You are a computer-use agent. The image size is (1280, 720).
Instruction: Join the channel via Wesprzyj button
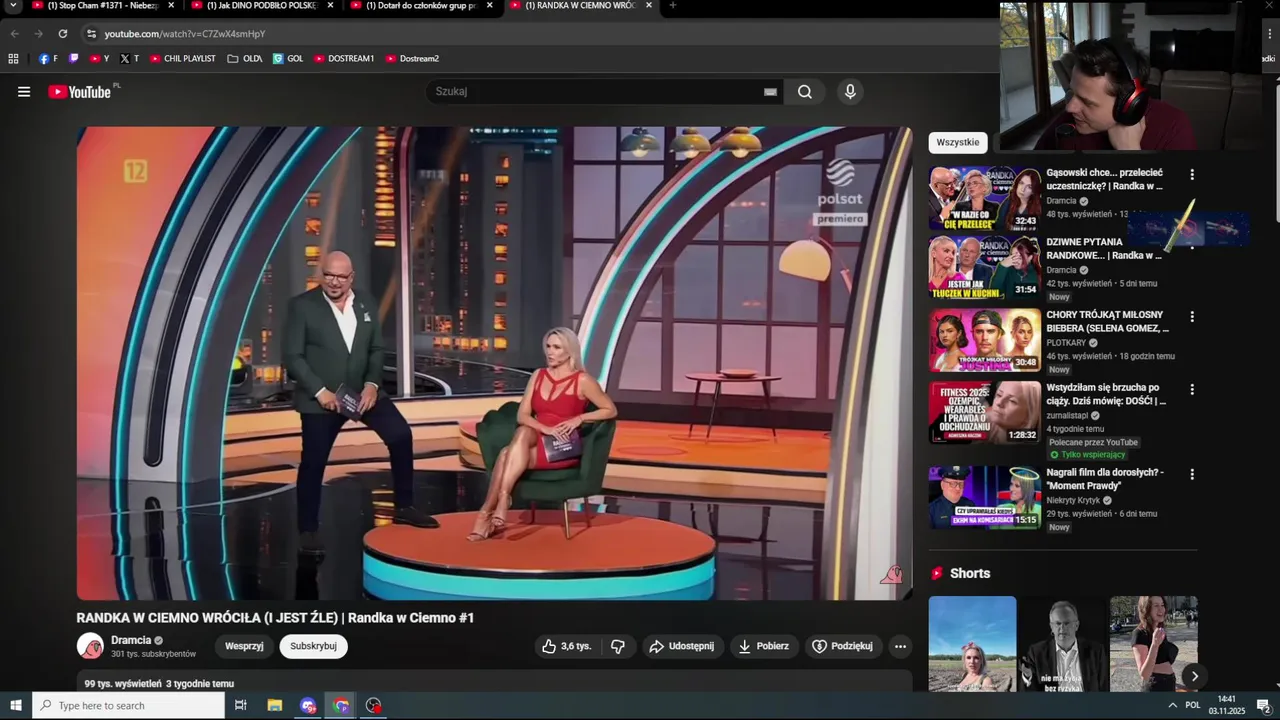pyautogui.click(x=244, y=646)
